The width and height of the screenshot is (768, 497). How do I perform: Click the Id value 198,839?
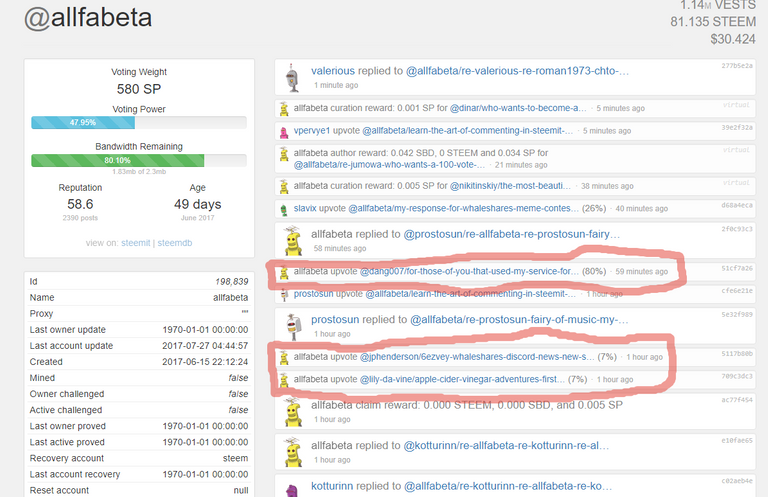click(232, 282)
